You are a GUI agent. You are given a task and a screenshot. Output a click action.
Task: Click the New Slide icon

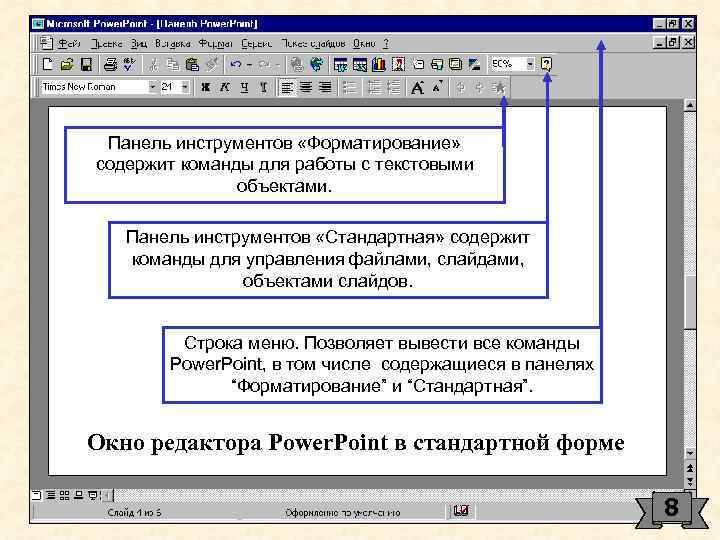pos(417,64)
